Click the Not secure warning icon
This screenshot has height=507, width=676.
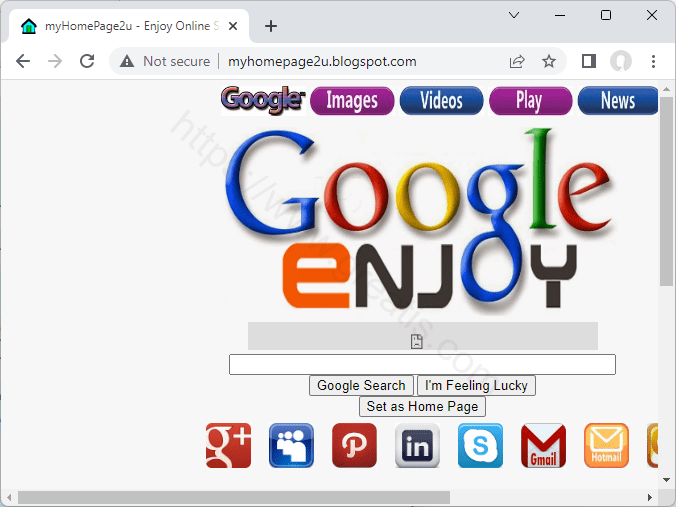pos(127,61)
